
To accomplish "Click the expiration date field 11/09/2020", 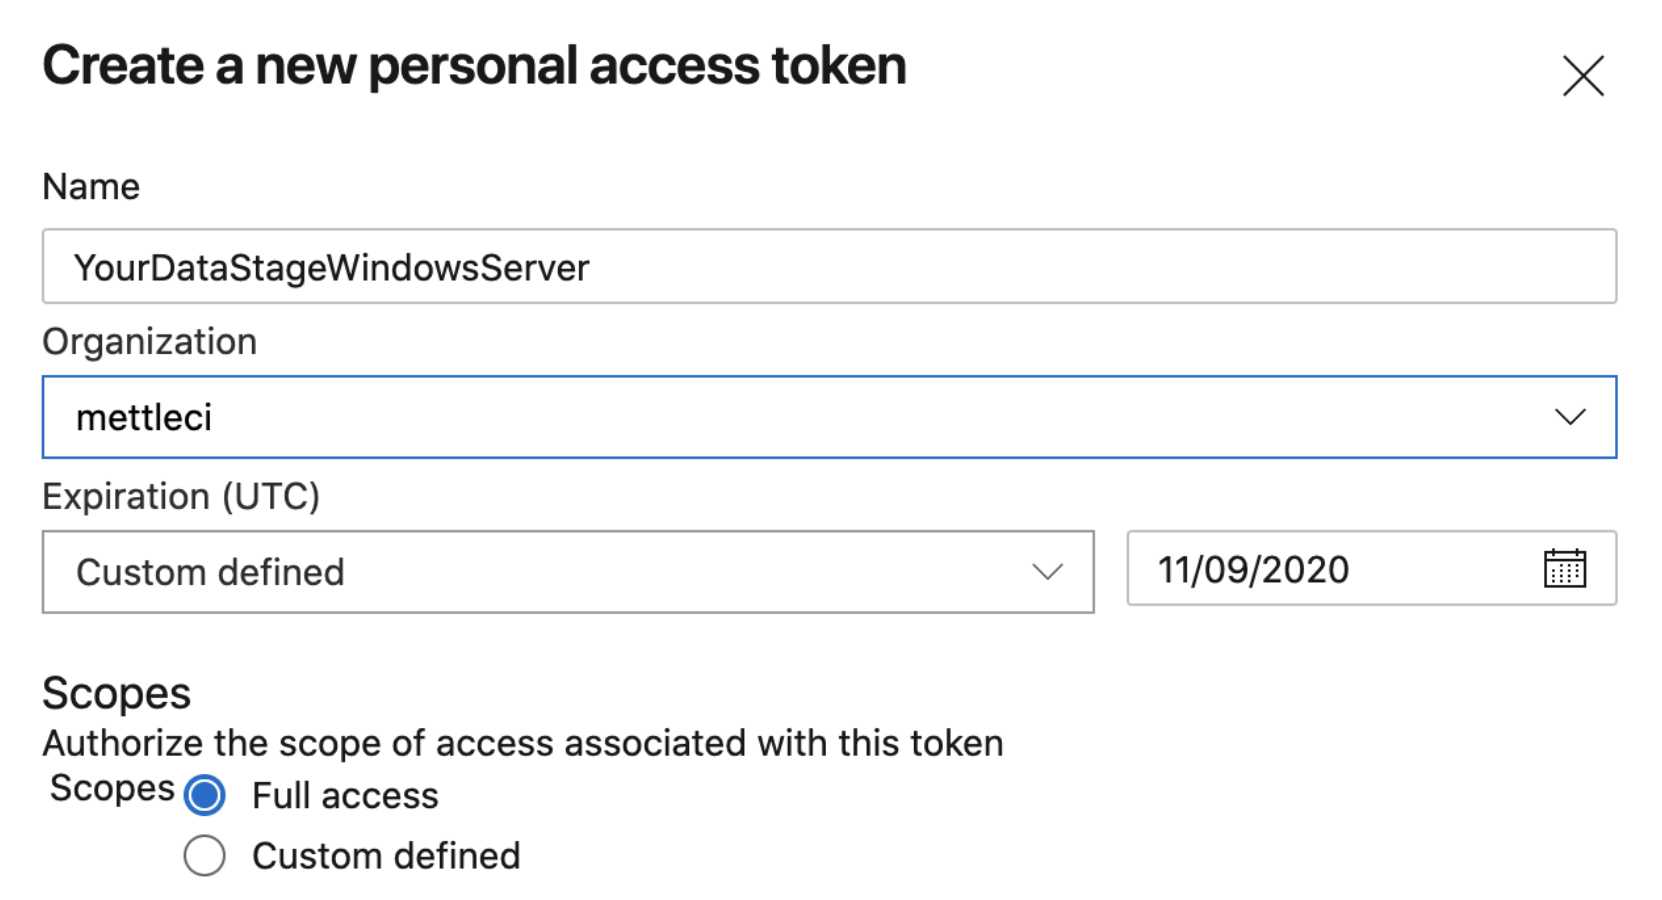I will 1253,570.
